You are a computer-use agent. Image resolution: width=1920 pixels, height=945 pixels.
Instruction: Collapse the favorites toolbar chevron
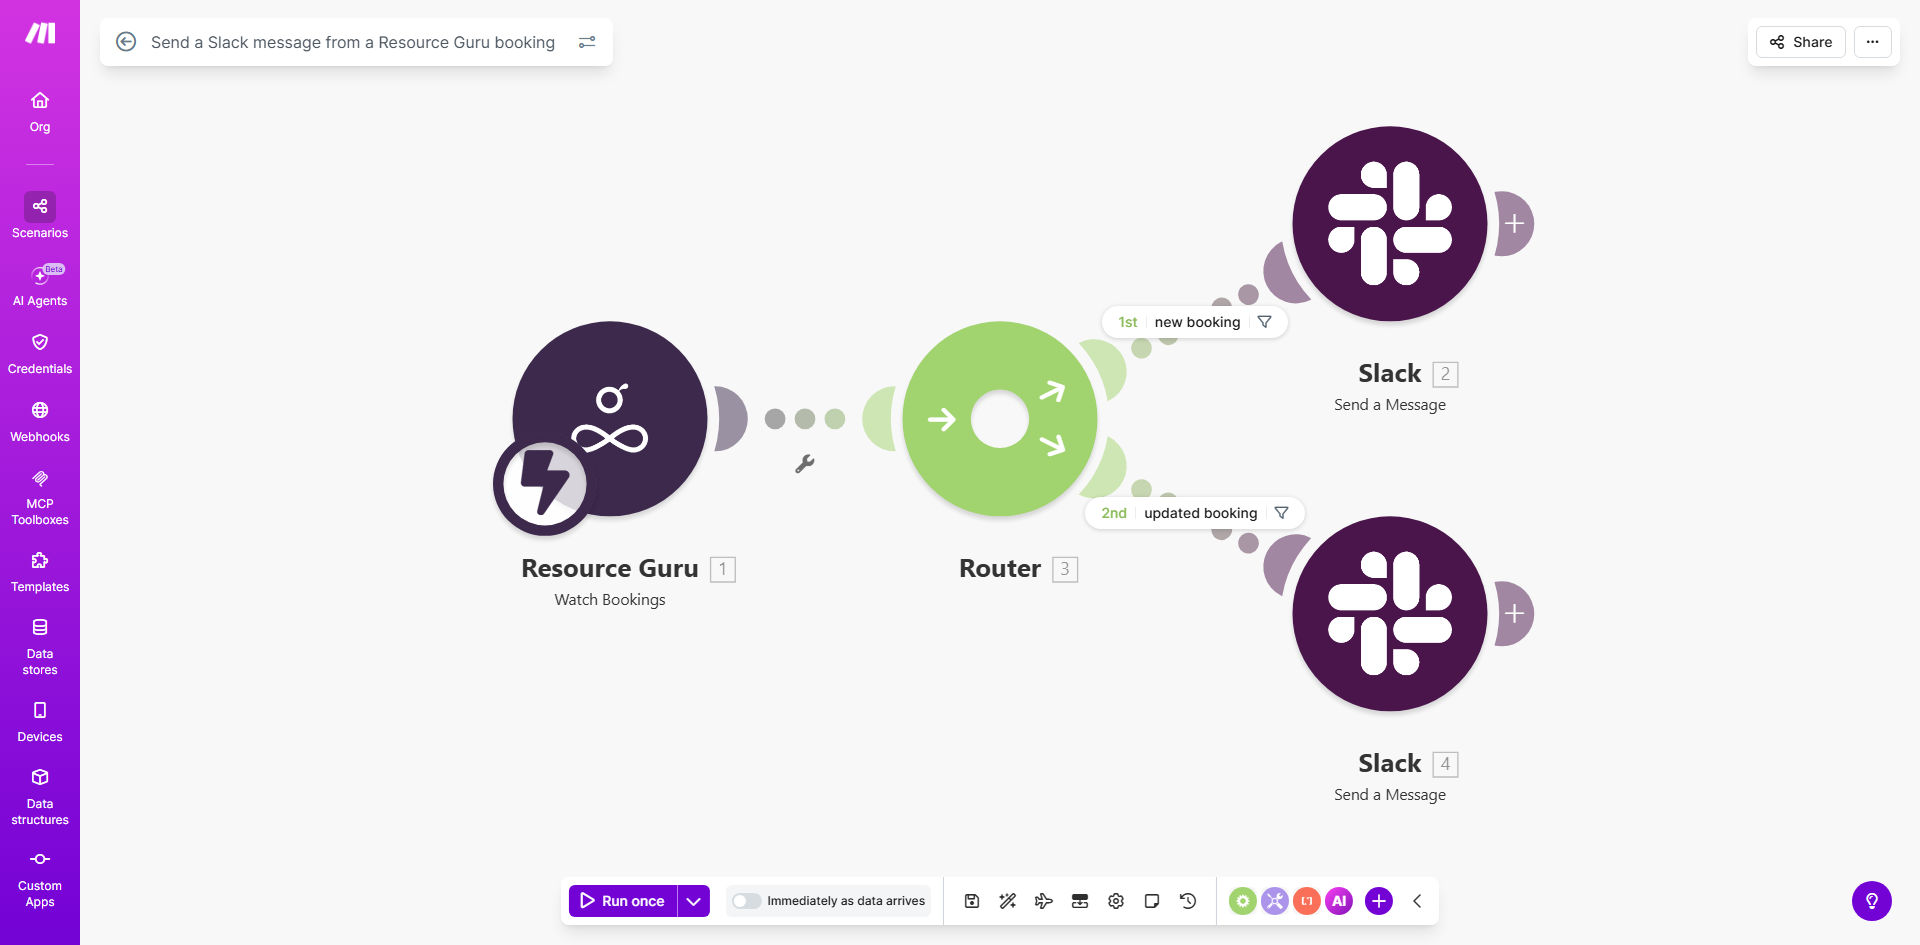1417,901
